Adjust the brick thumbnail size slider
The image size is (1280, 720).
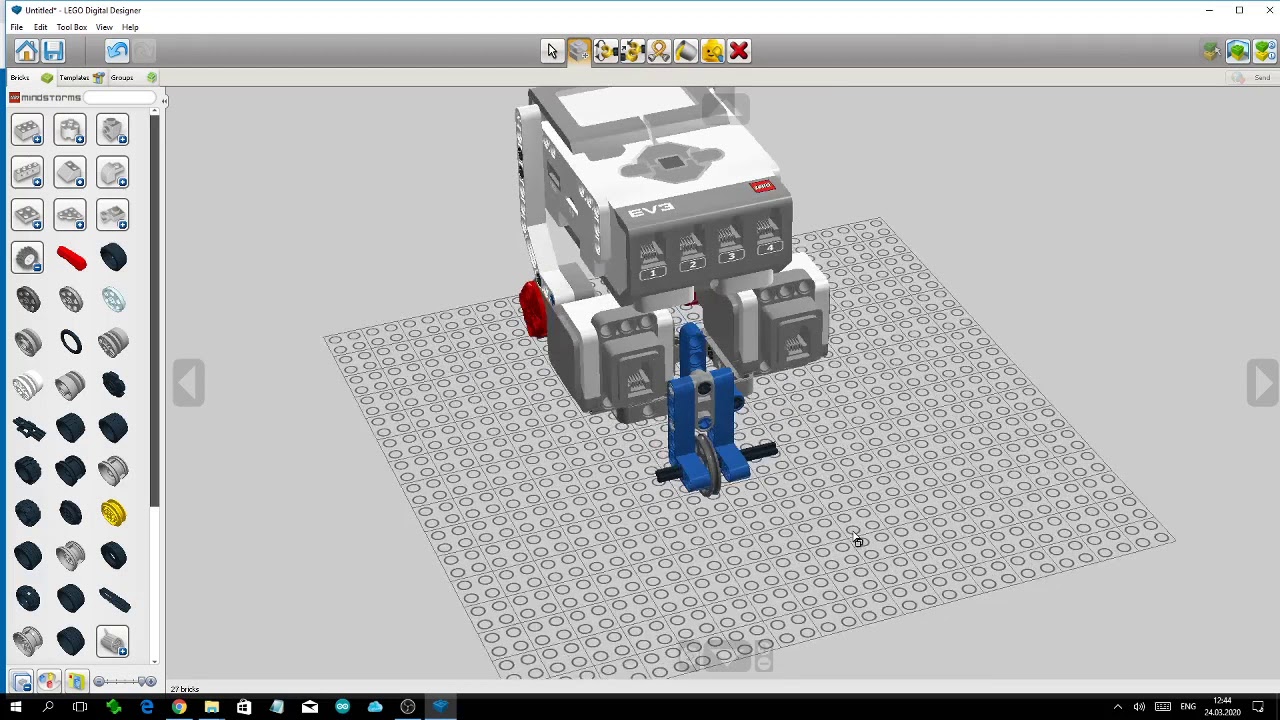[124, 682]
